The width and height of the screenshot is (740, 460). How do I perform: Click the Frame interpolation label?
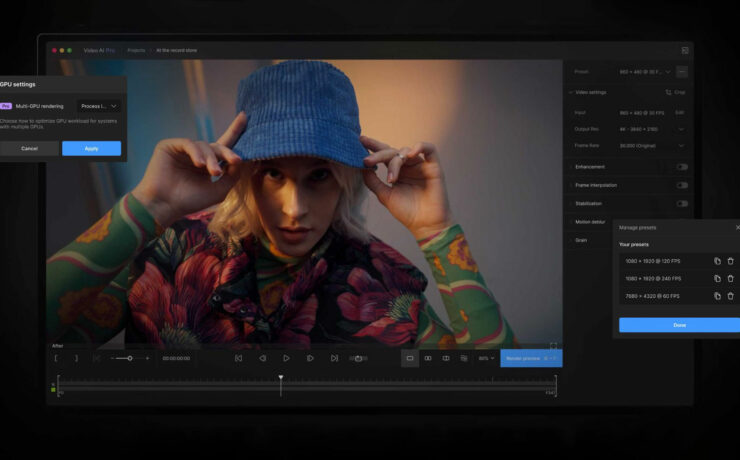point(596,185)
